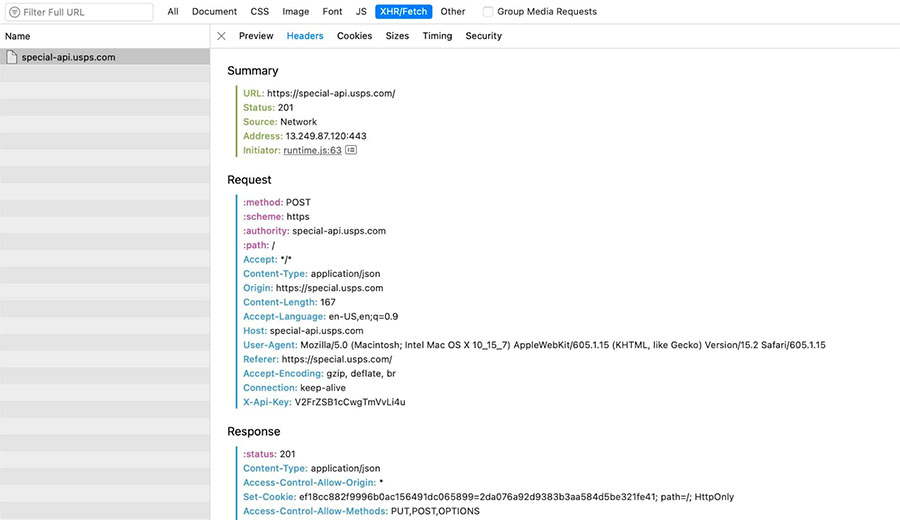
Task: Click the Source Network line
Action: (x=280, y=122)
